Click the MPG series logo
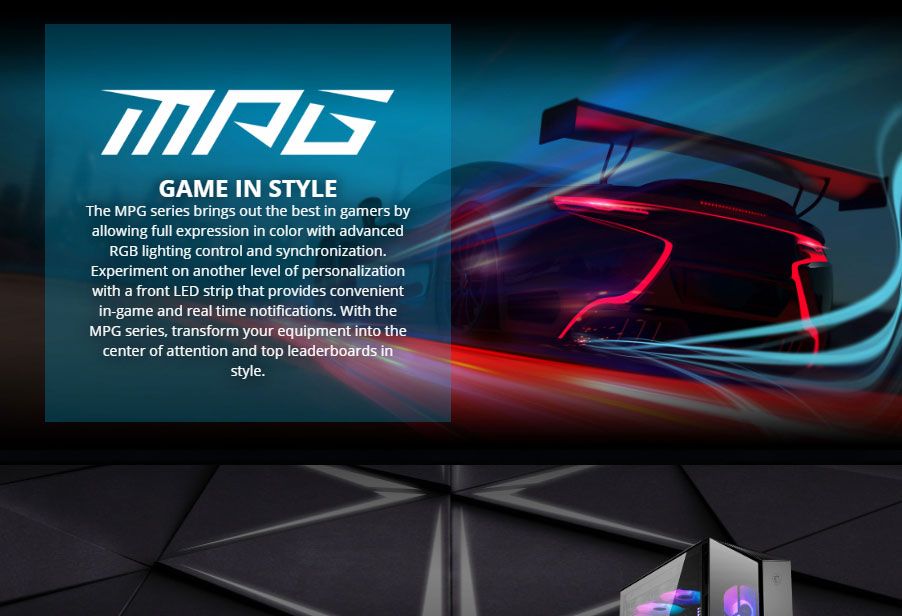This screenshot has width=902, height=616. click(247, 122)
